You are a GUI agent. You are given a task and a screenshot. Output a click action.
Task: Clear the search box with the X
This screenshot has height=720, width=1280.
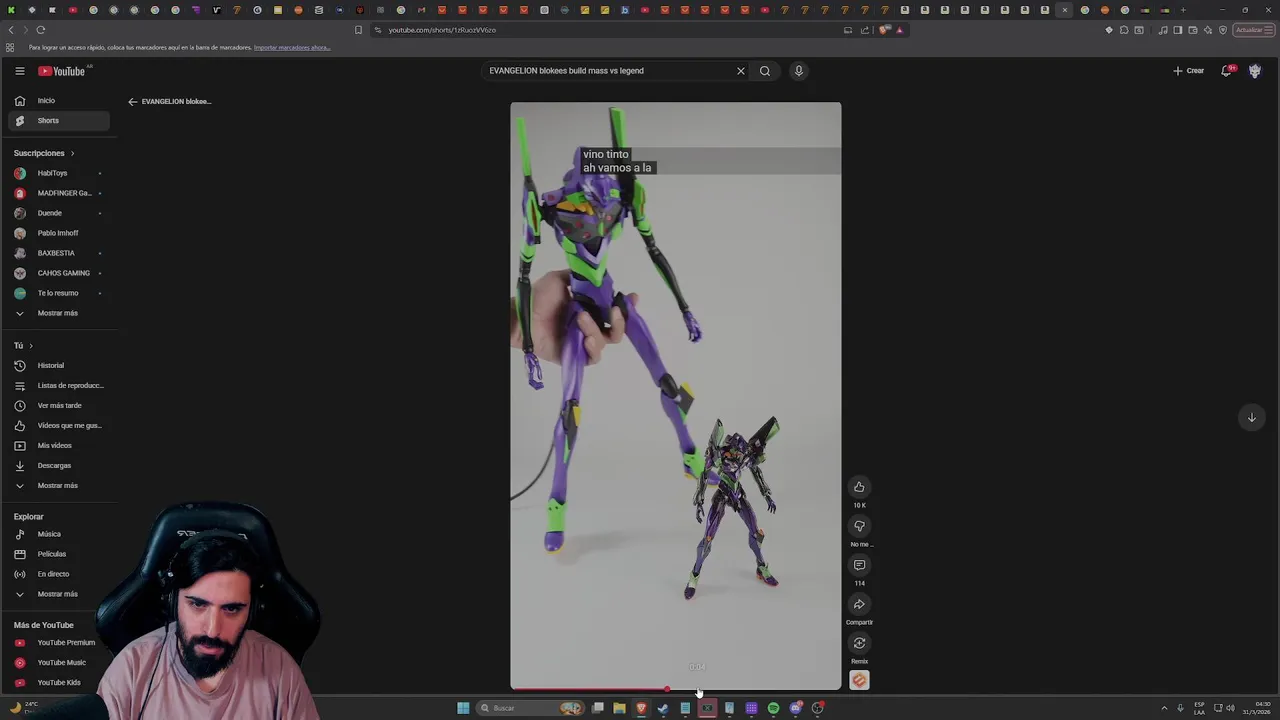tap(741, 71)
